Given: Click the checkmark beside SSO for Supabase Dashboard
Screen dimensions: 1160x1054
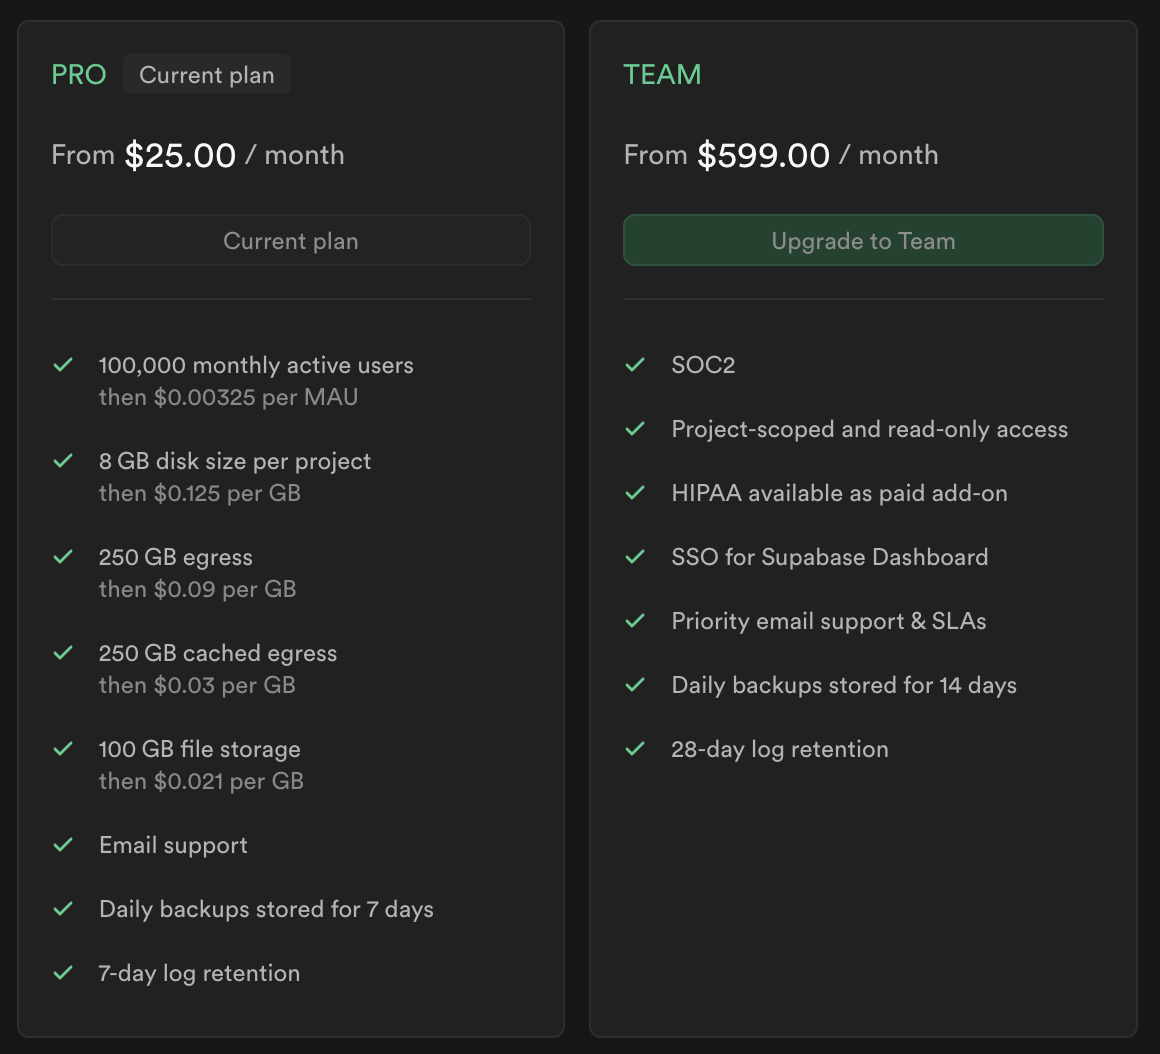Looking at the screenshot, I should pos(635,557).
